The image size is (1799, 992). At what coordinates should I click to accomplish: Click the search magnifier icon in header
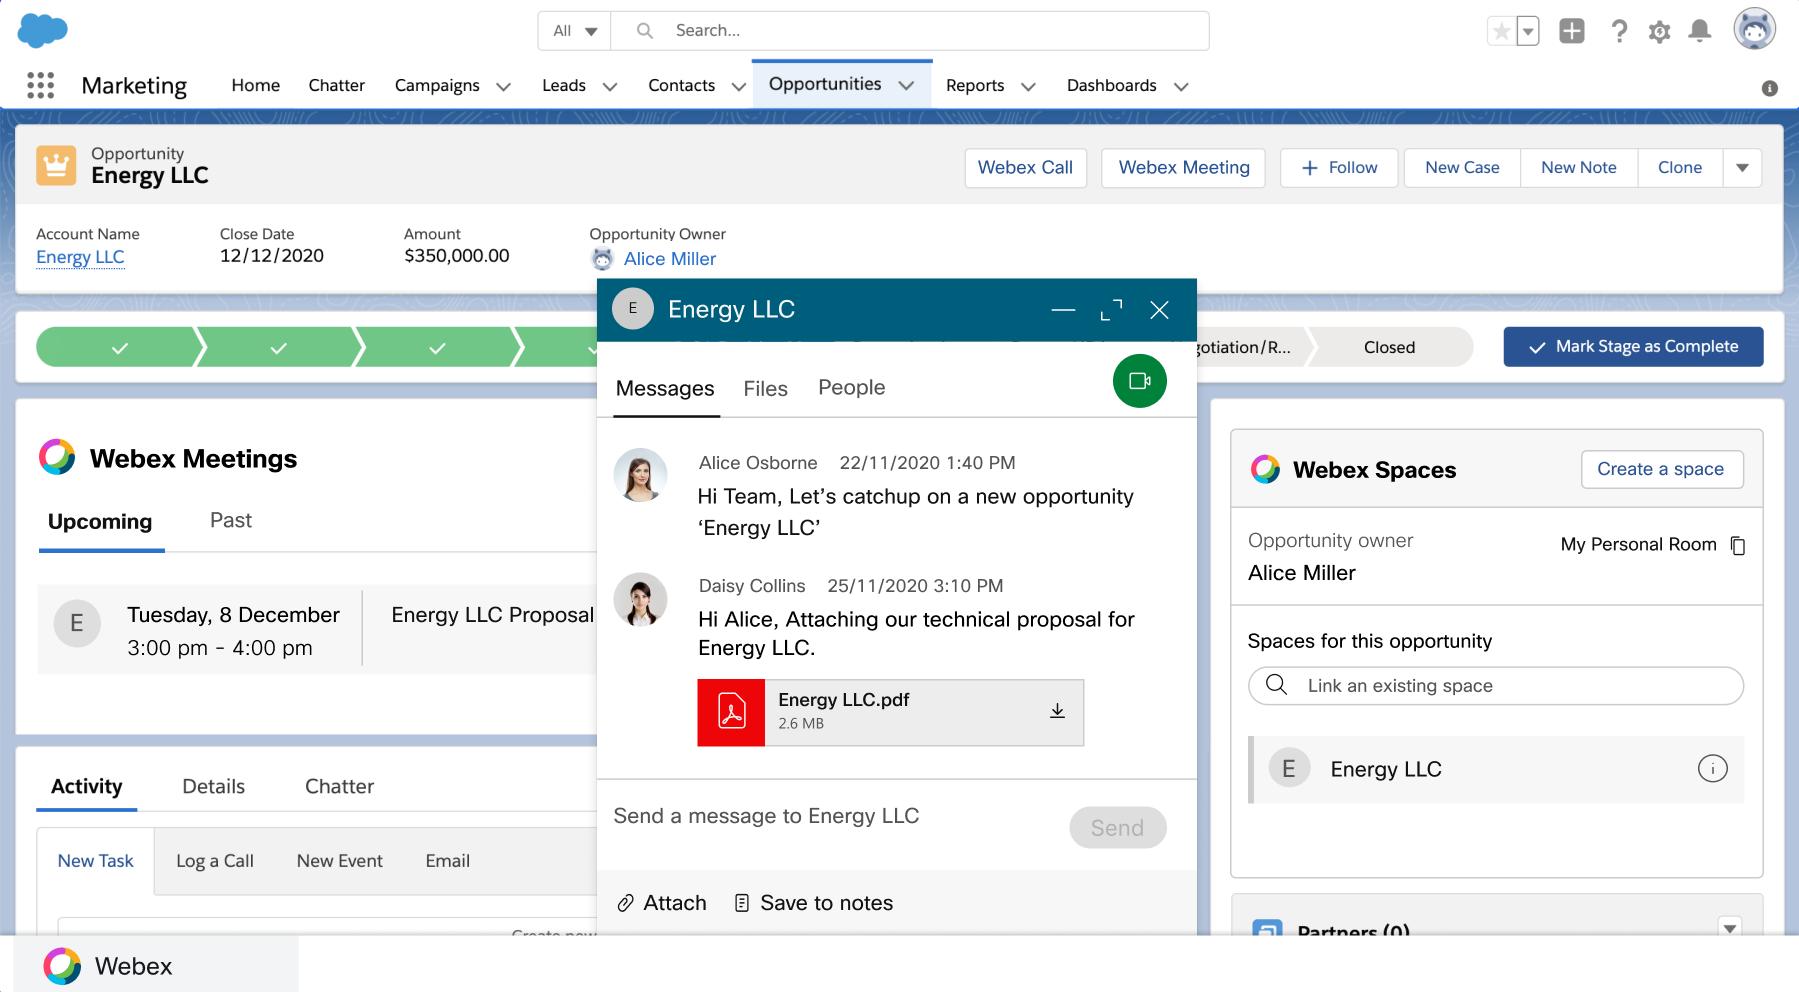point(645,31)
